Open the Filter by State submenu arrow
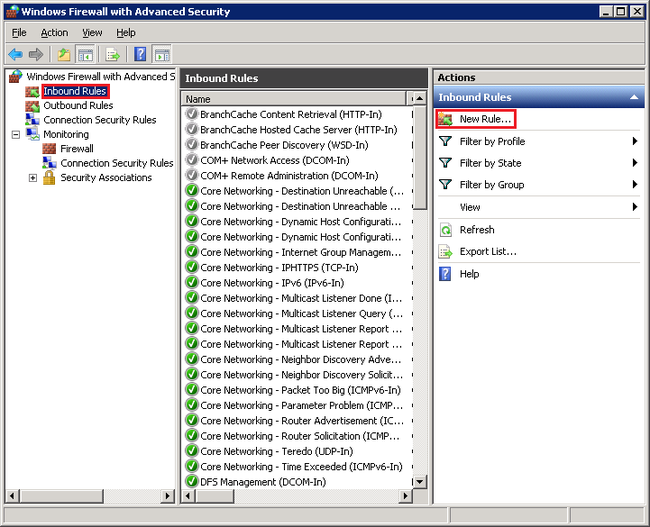The image size is (650, 527). point(635,163)
